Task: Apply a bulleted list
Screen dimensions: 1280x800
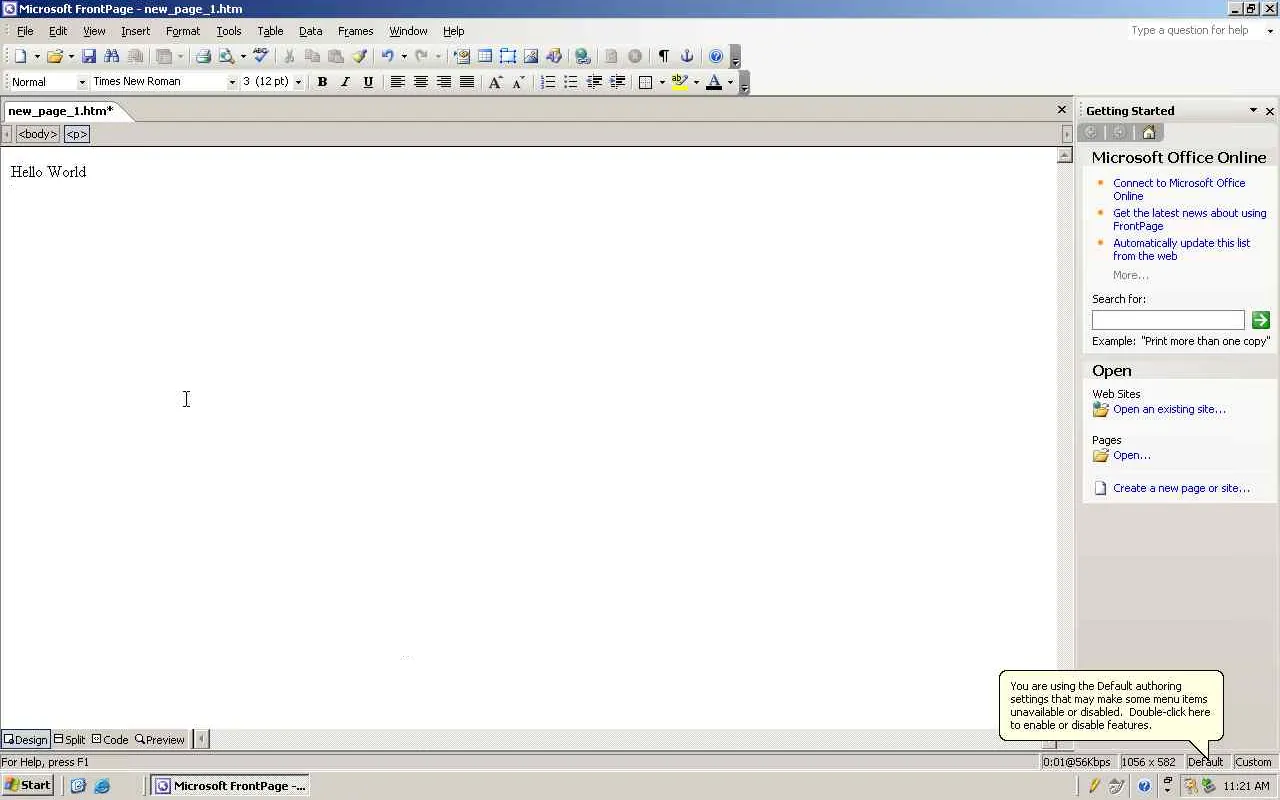Action: tap(571, 82)
